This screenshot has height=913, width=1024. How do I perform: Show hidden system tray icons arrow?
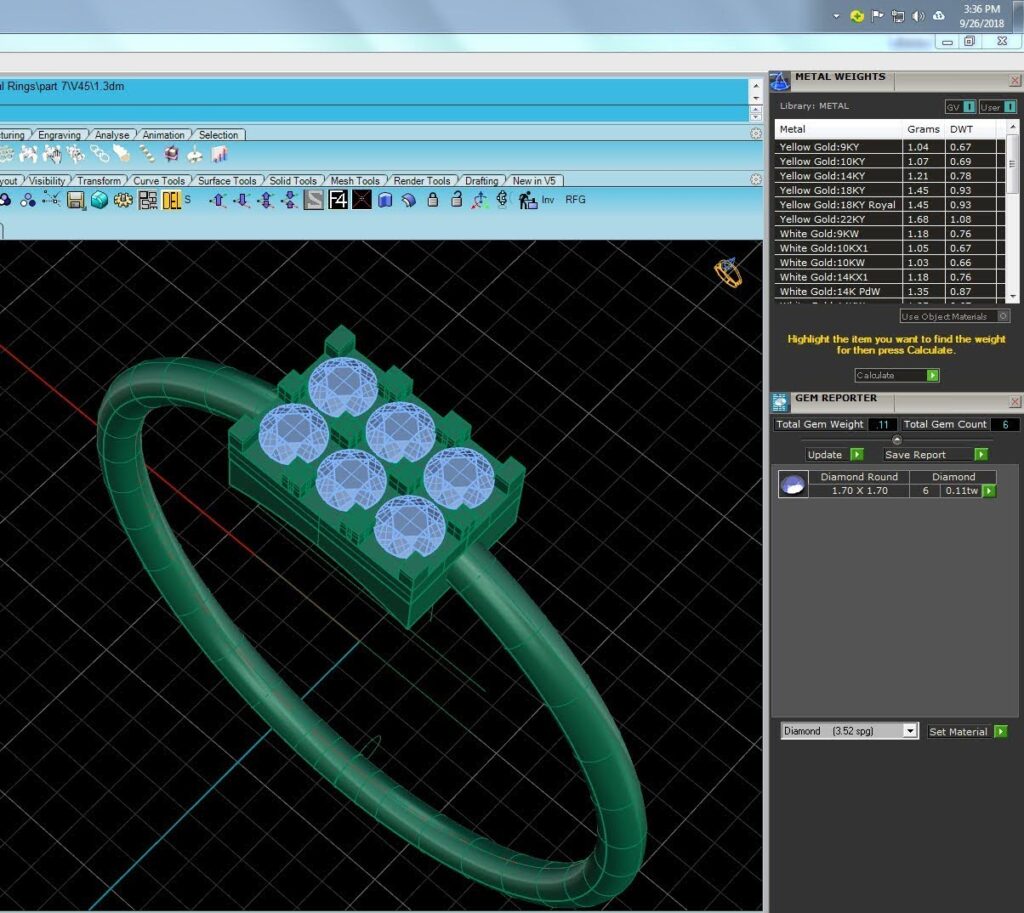836,16
